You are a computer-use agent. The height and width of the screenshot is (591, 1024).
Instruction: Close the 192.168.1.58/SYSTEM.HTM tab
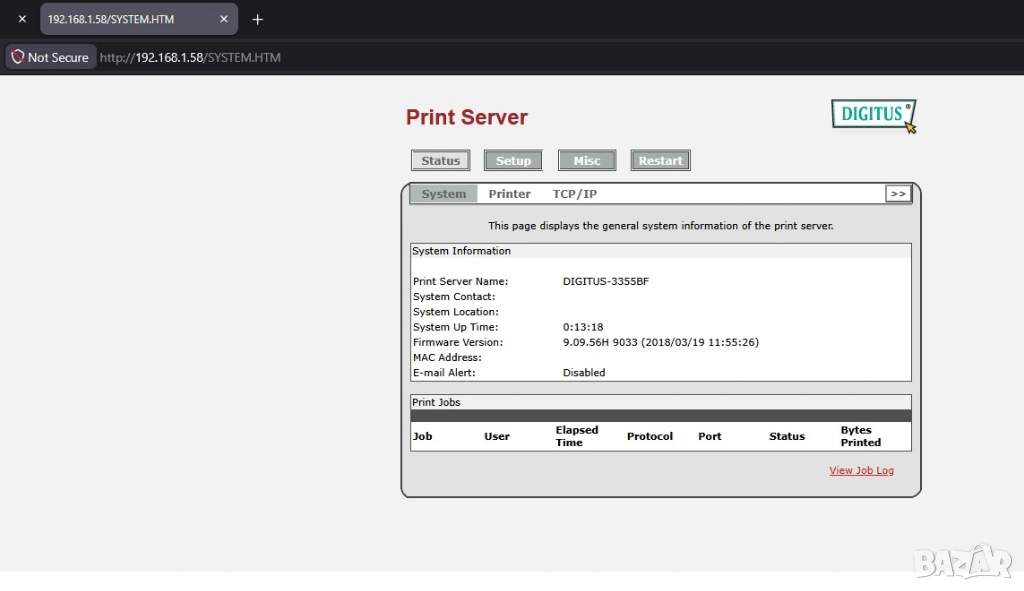223,19
